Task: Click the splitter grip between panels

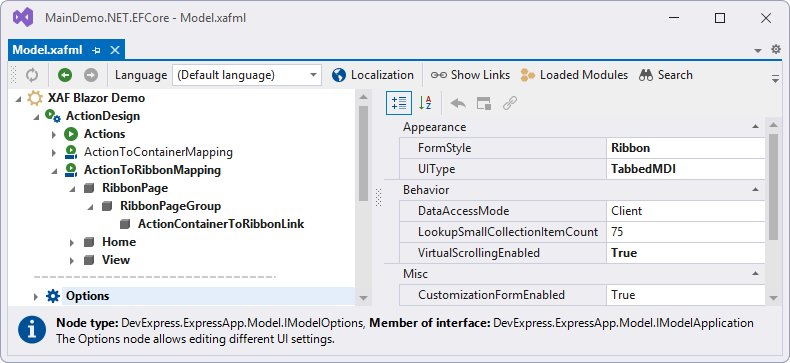Action: pos(379,198)
